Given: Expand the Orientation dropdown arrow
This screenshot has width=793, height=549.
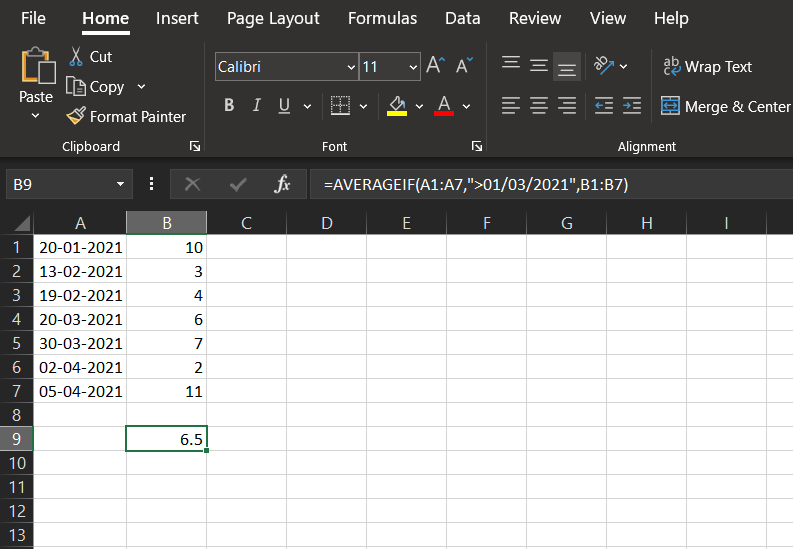Looking at the screenshot, I should tap(624, 66).
